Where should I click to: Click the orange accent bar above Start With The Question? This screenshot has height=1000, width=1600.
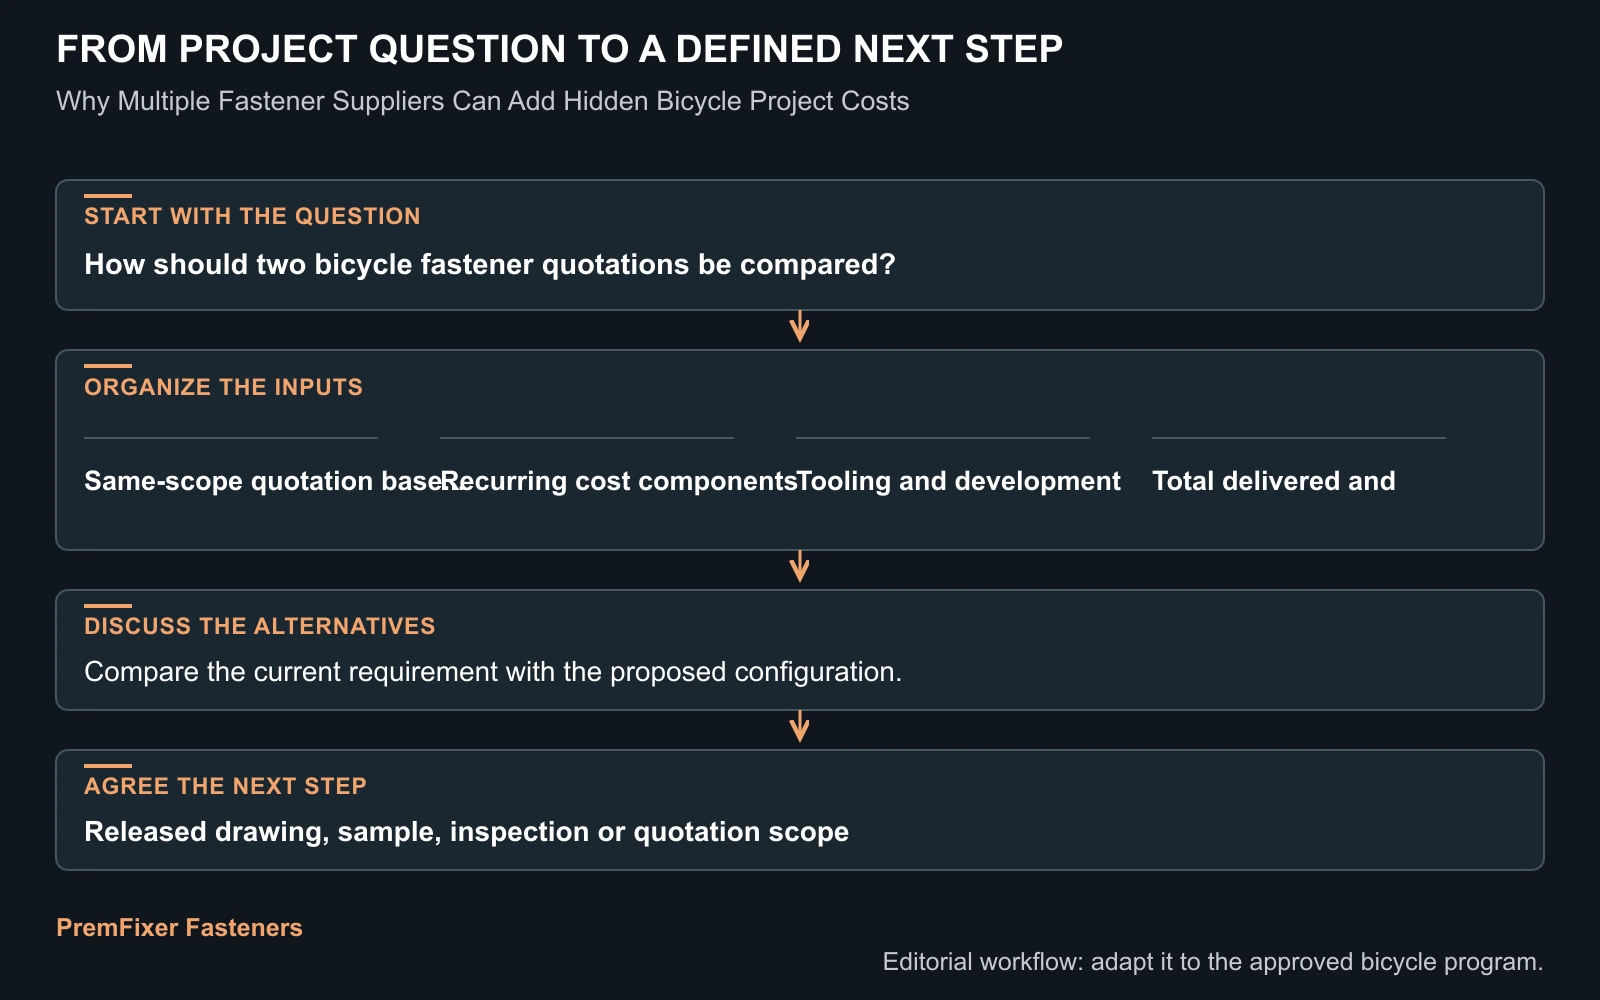click(x=108, y=196)
